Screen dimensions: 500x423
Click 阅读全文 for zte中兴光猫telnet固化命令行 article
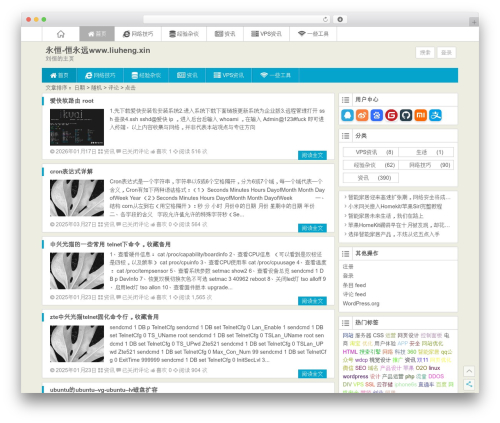[x=312, y=374]
